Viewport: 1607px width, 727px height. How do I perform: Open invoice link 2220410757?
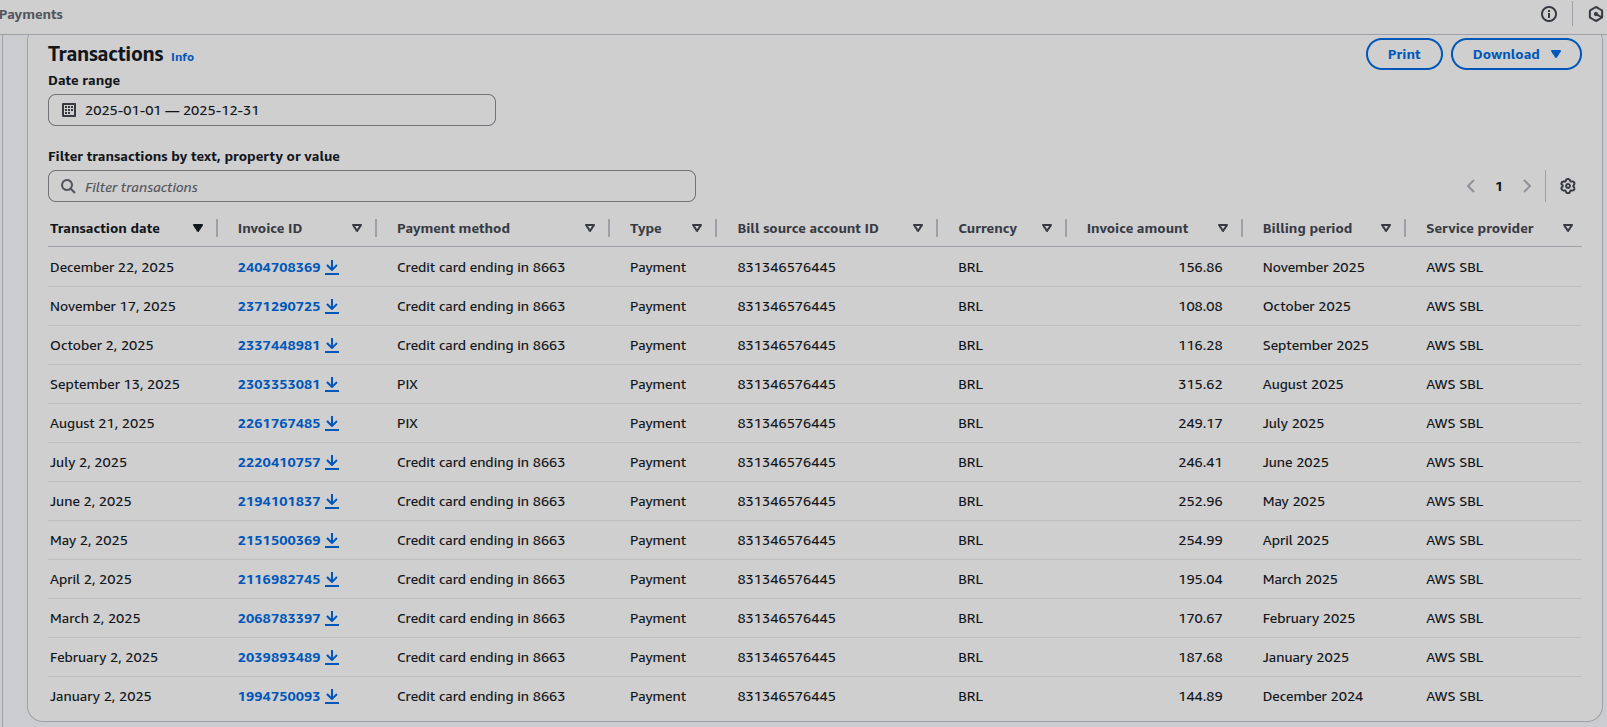tap(279, 463)
